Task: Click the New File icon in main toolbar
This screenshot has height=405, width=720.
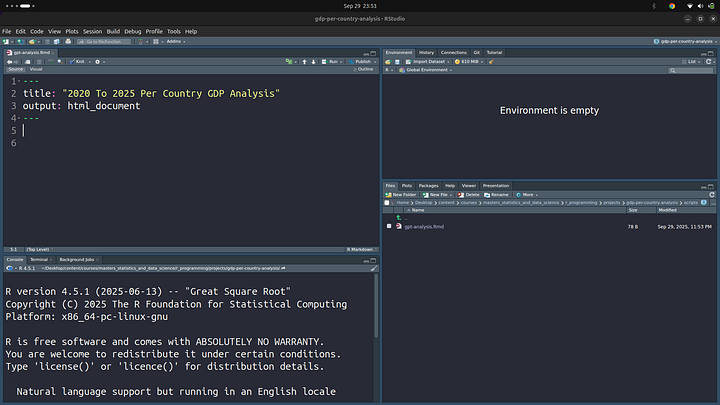Action: (x=6, y=41)
